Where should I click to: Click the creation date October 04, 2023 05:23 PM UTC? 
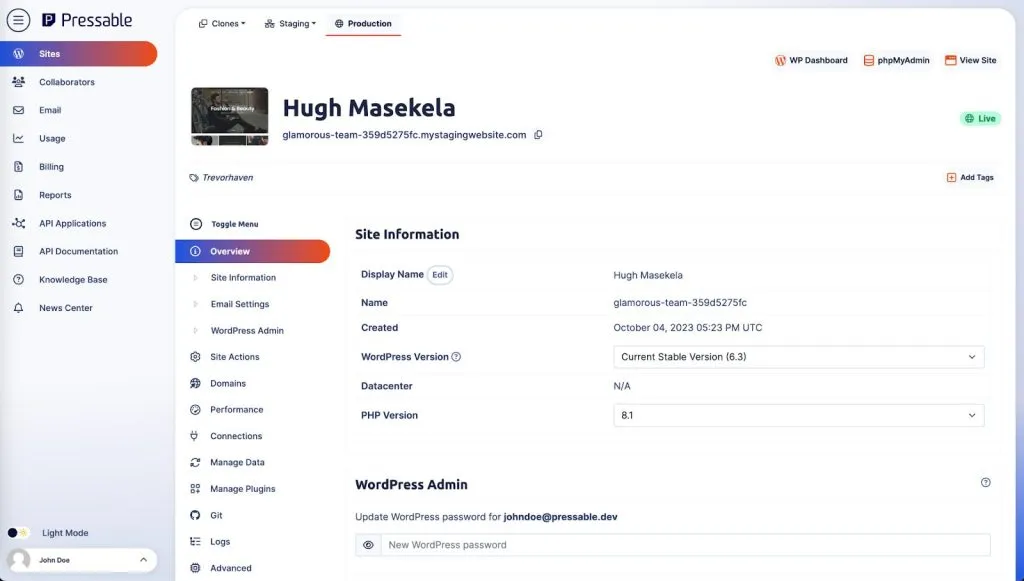point(688,328)
